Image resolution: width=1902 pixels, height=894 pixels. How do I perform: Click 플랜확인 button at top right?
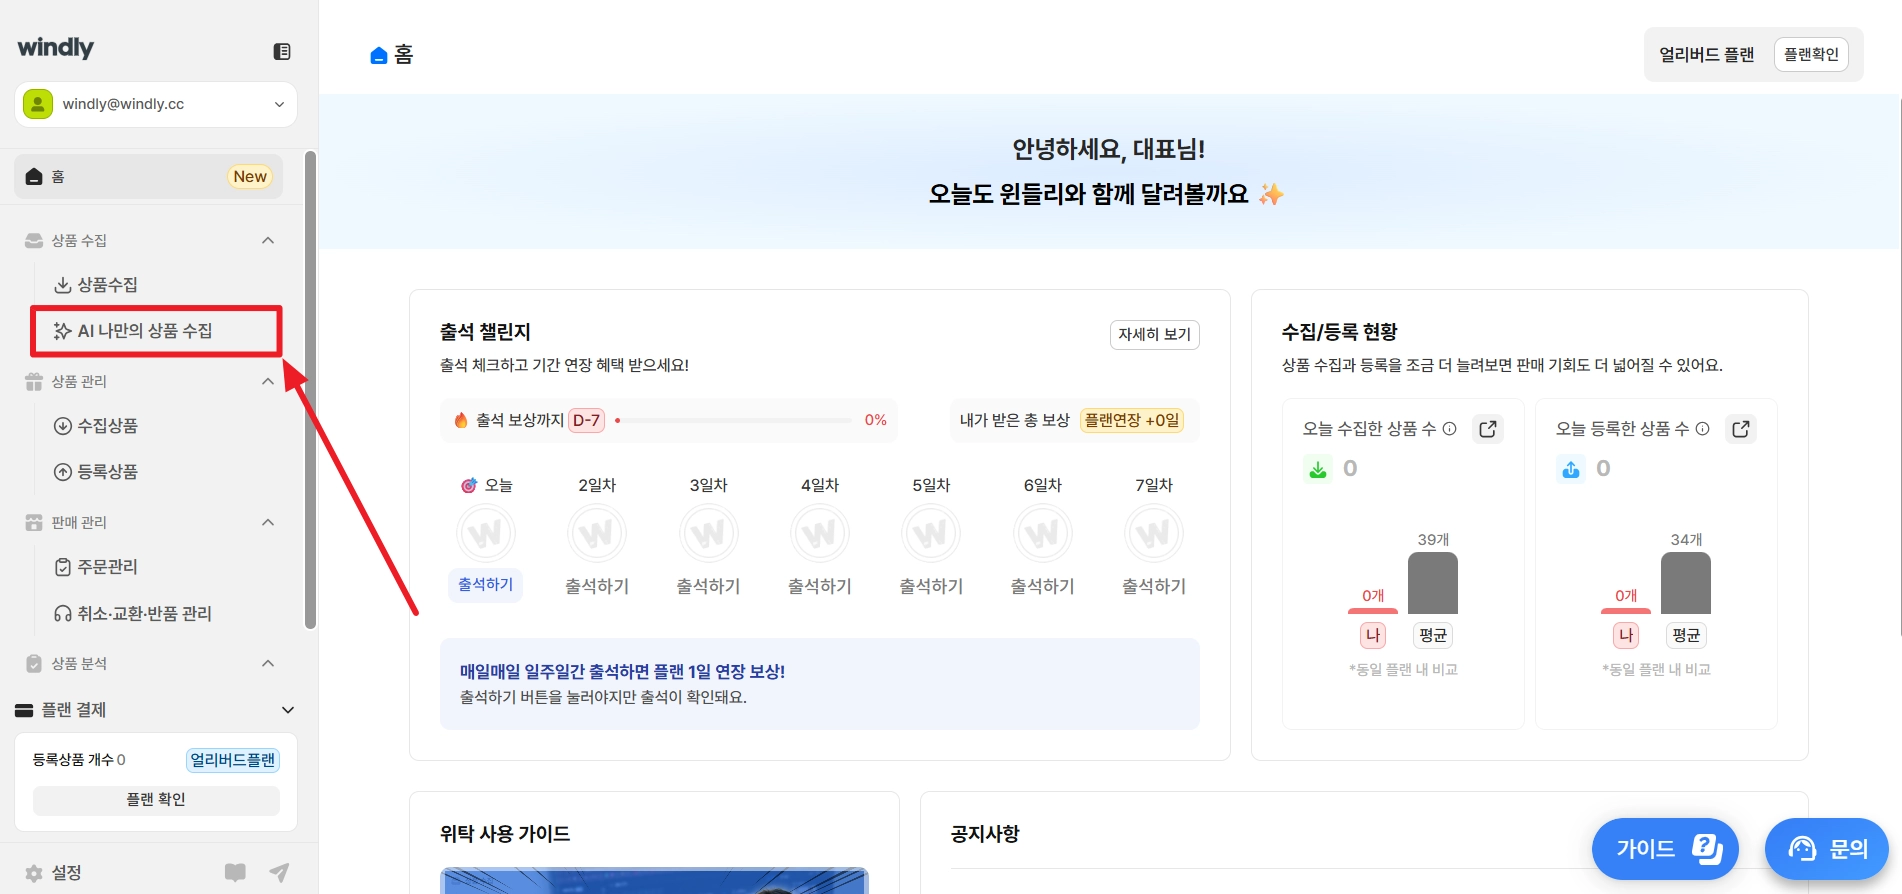coord(1811,54)
